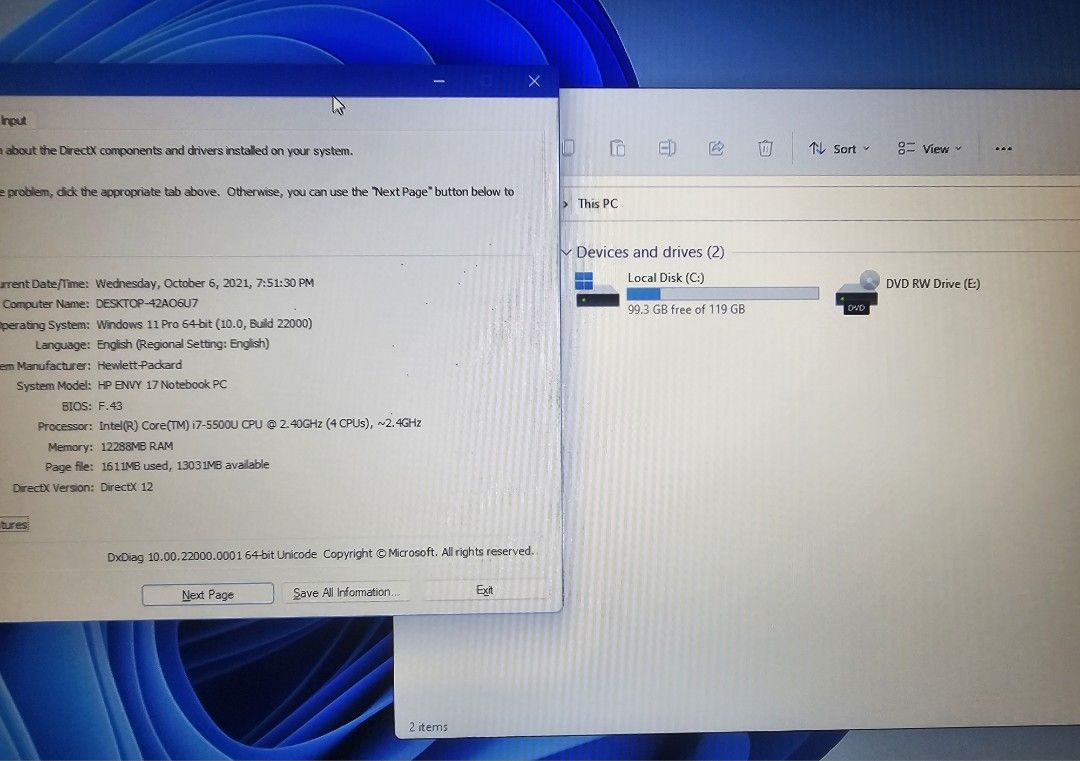The width and height of the screenshot is (1080, 761).
Task: Click Save All Information button in DxDiag
Action: 346,592
